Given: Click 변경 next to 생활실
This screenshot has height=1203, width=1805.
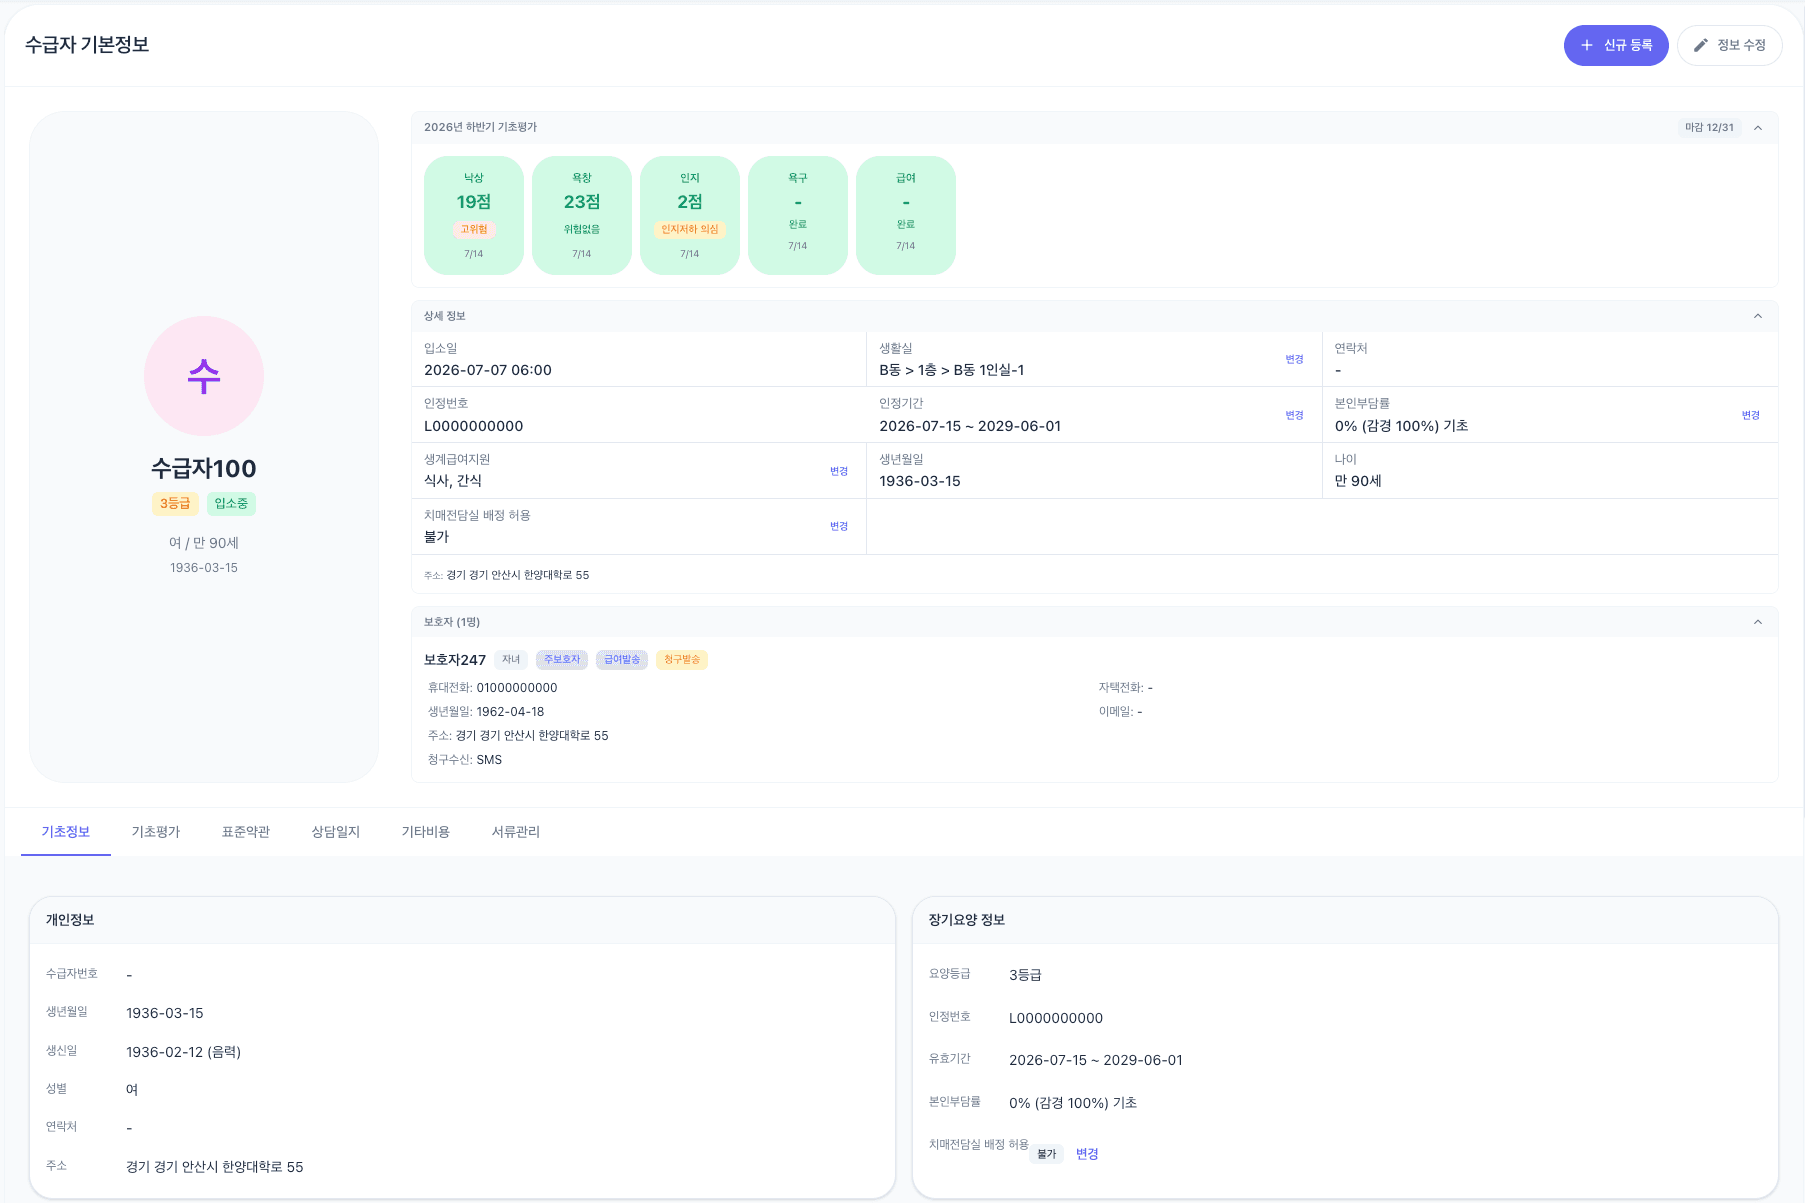Looking at the screenshot, I should [x=1294, y=359].
